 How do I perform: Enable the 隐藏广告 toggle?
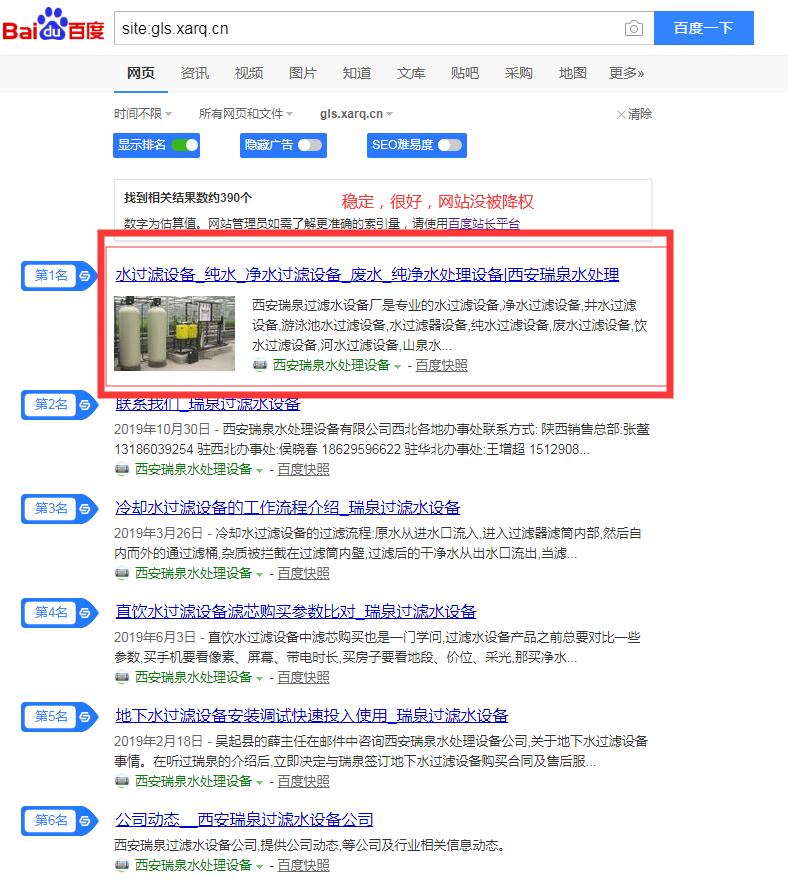click(310, 145)
